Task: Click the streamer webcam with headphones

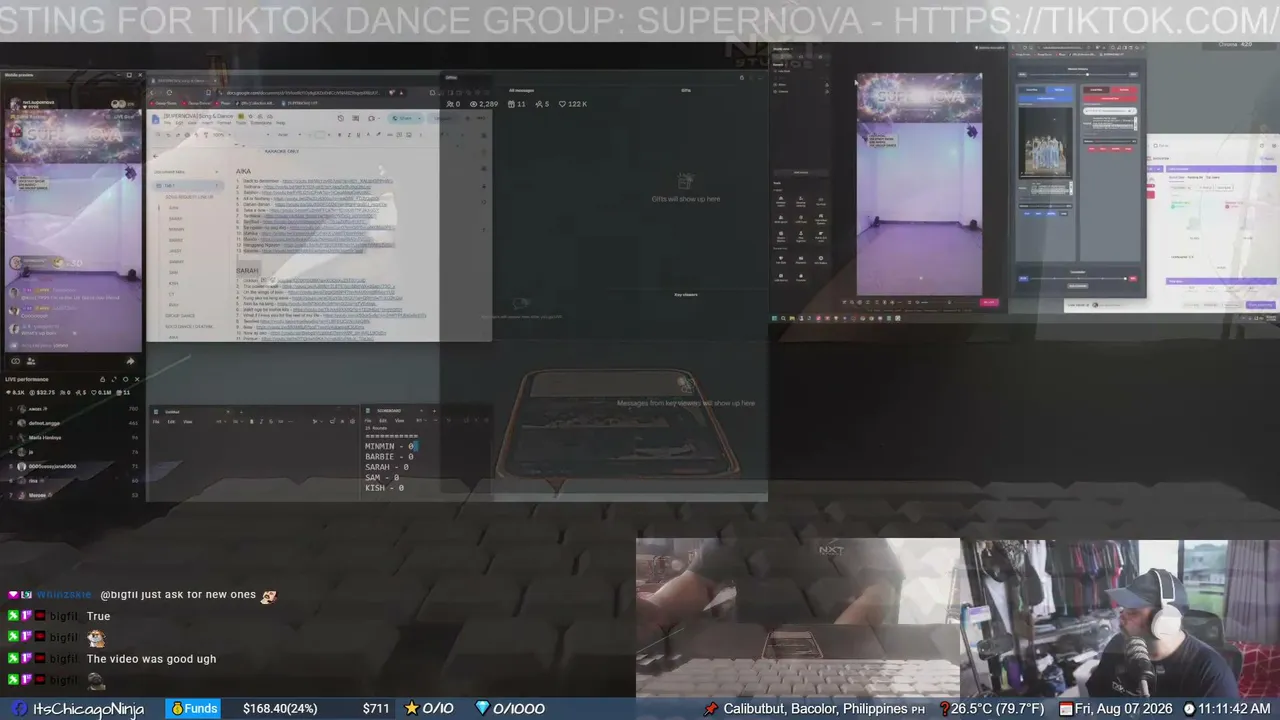Action: [x=1121, y=618]
